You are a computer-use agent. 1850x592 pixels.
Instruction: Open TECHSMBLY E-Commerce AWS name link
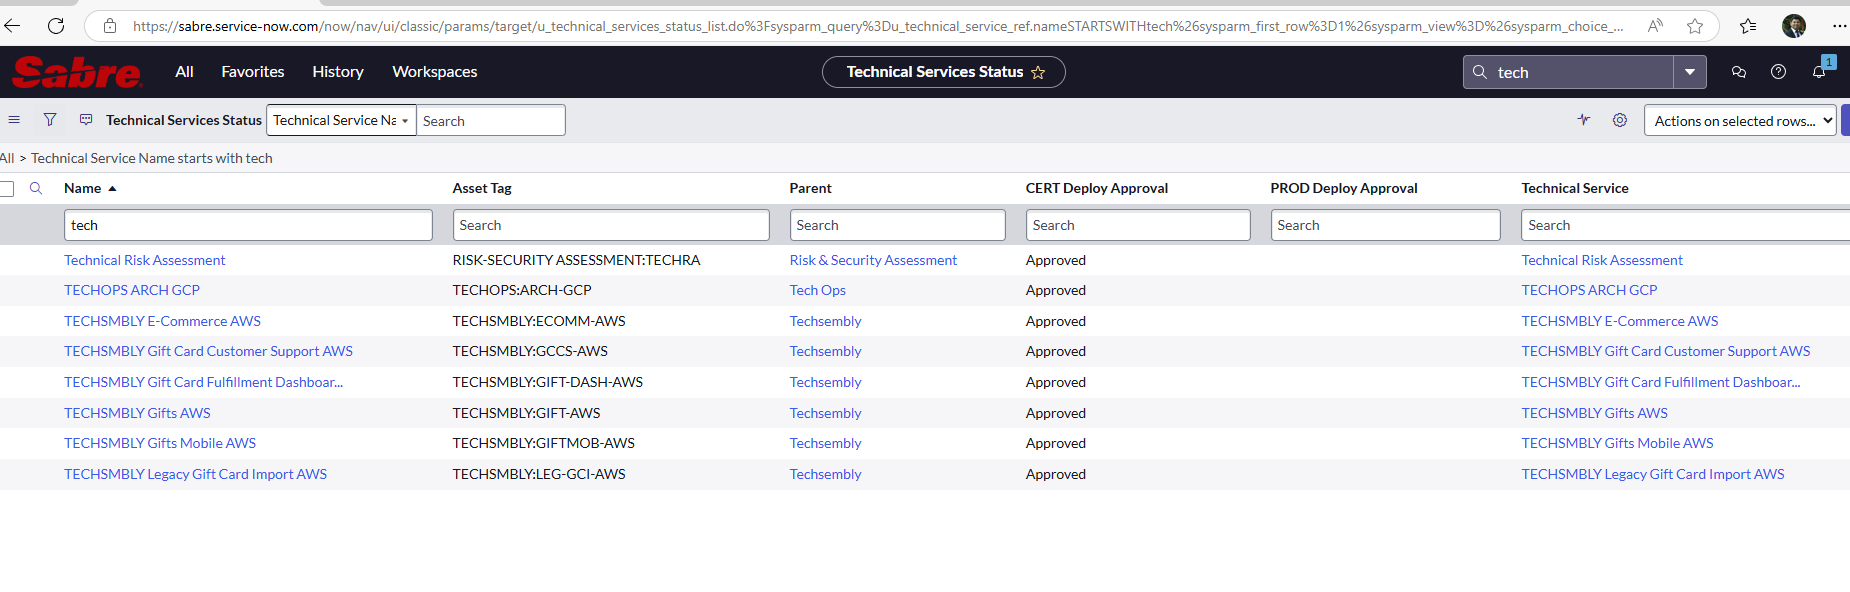162,321
